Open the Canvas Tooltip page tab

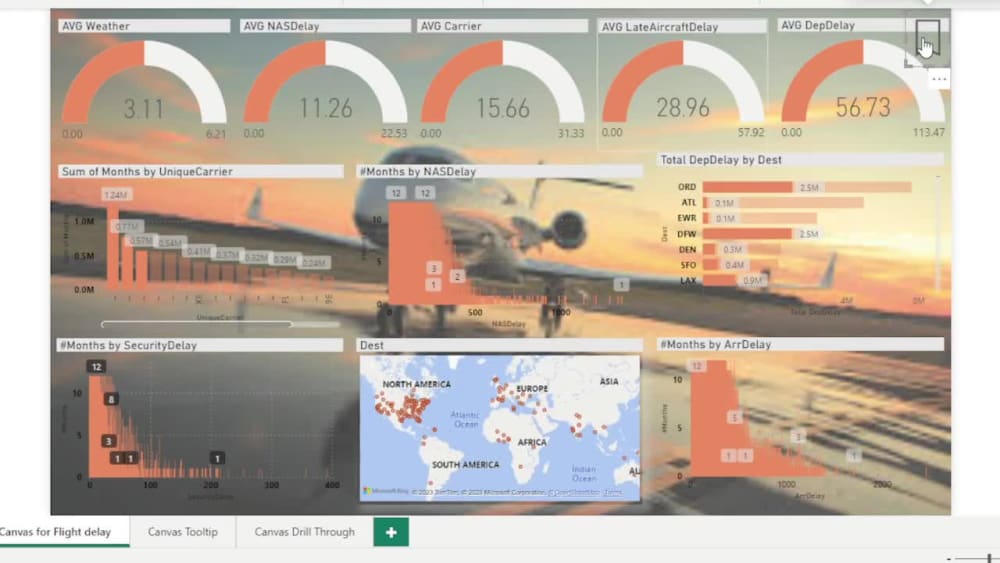182,532
